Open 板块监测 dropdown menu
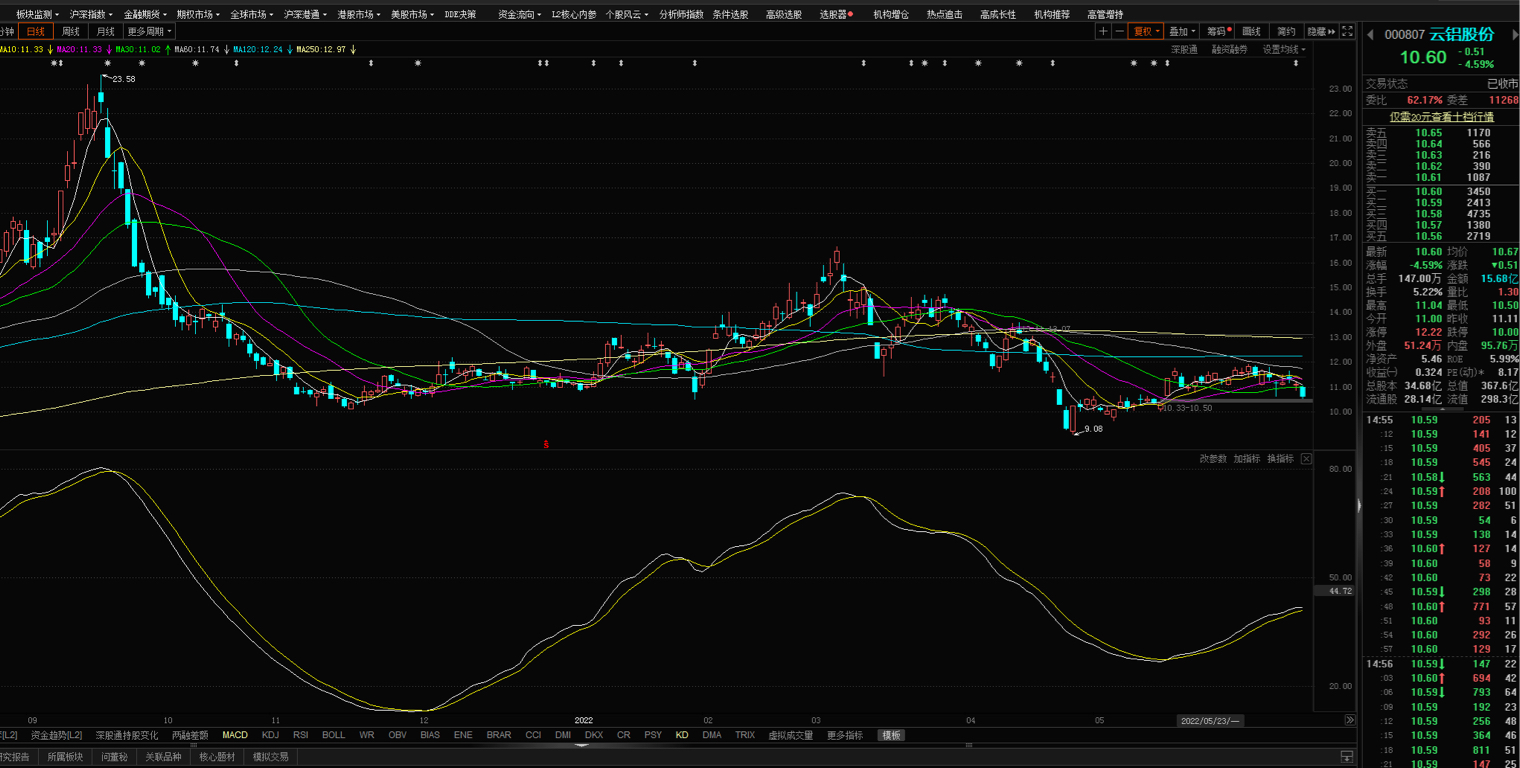This screenshot has height=768, width=1520. [37, 15]
